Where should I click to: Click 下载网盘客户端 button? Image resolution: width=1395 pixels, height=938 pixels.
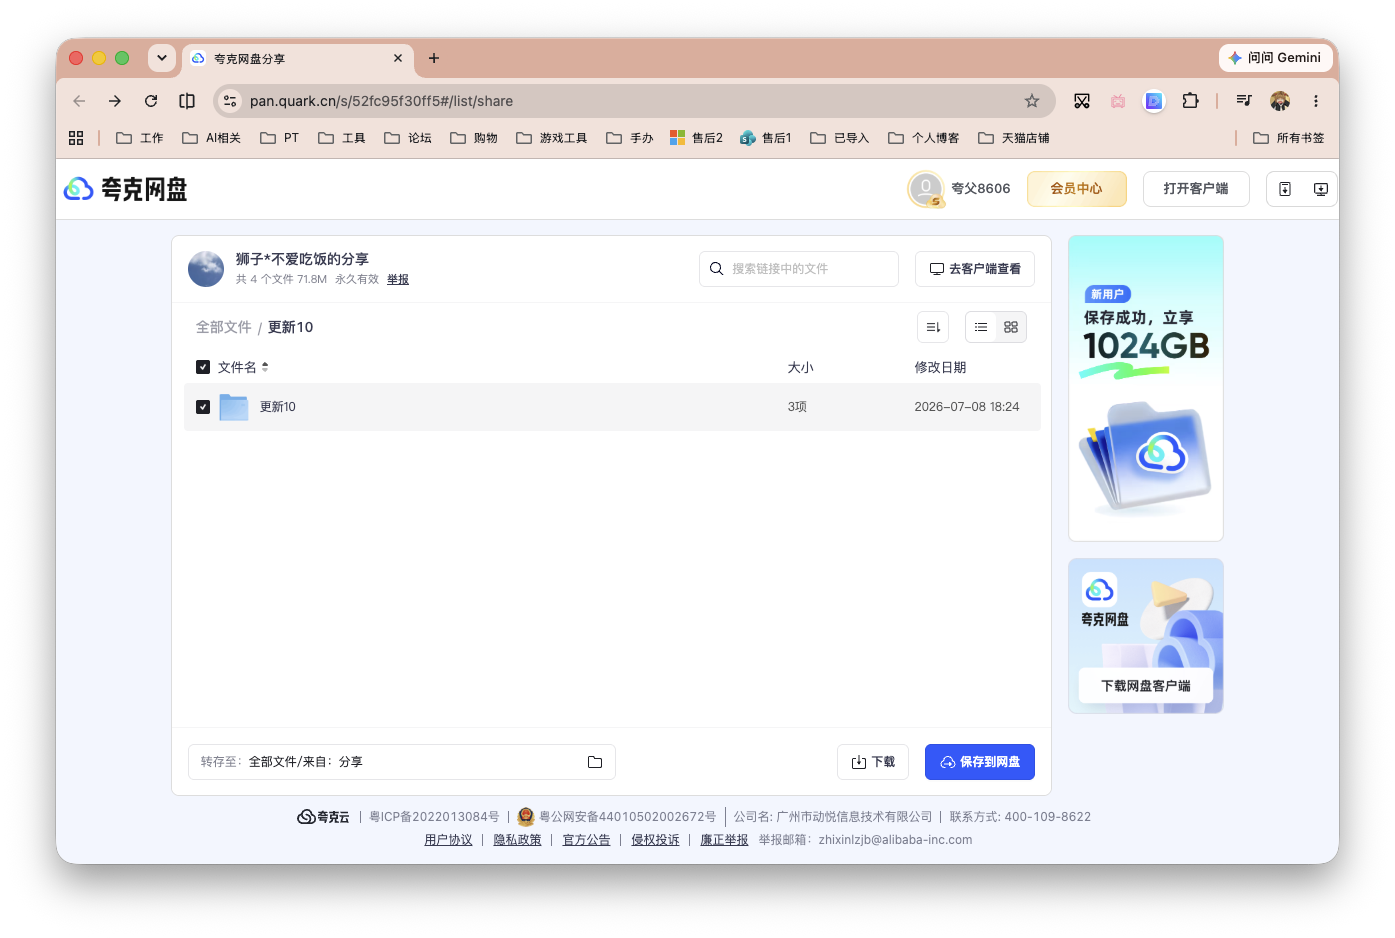(x=1146, y=686)
